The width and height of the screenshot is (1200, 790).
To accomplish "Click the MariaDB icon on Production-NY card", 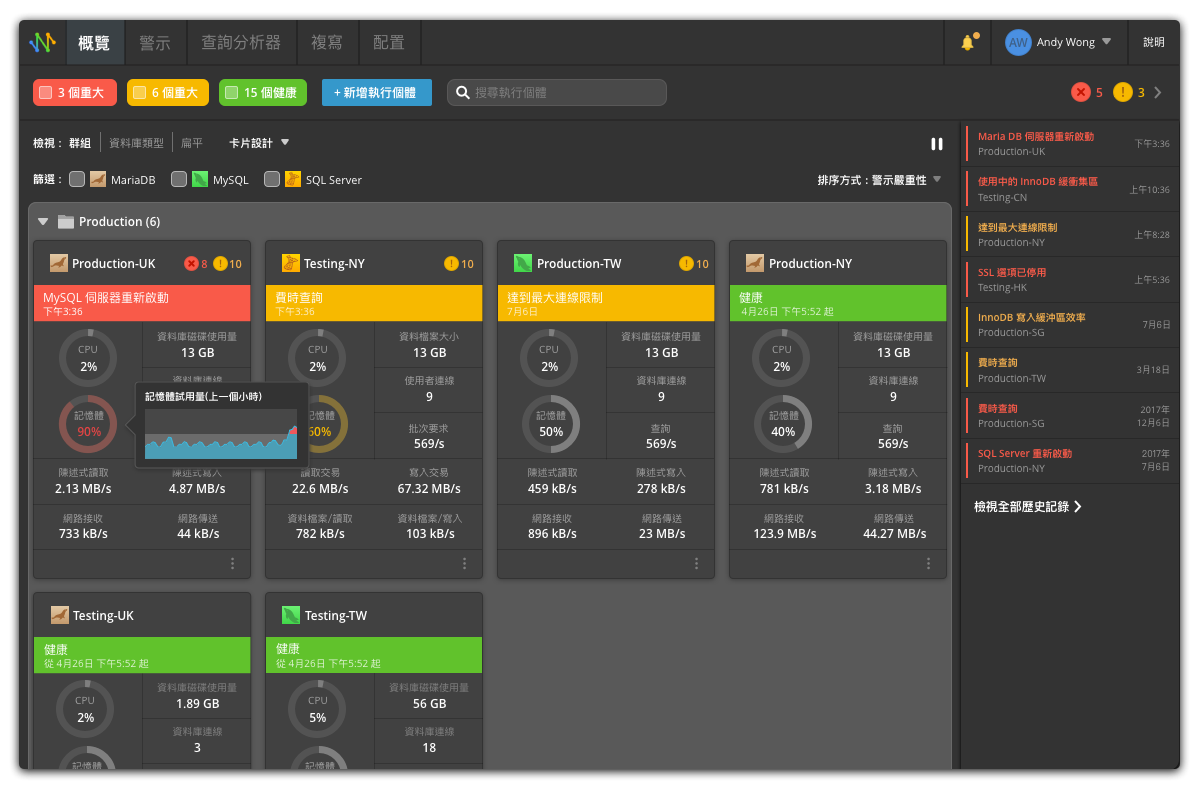I will coord(755,263).
